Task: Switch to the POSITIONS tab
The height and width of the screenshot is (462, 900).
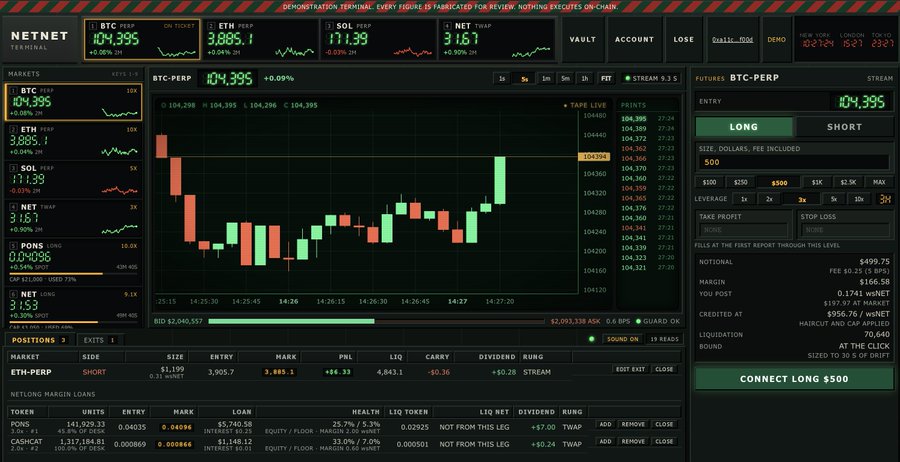Action: click(39, 340)
